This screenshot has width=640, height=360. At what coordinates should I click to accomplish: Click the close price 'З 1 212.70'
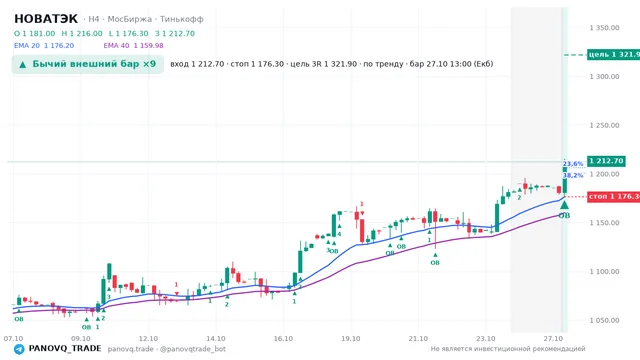(x=175, y=33)
